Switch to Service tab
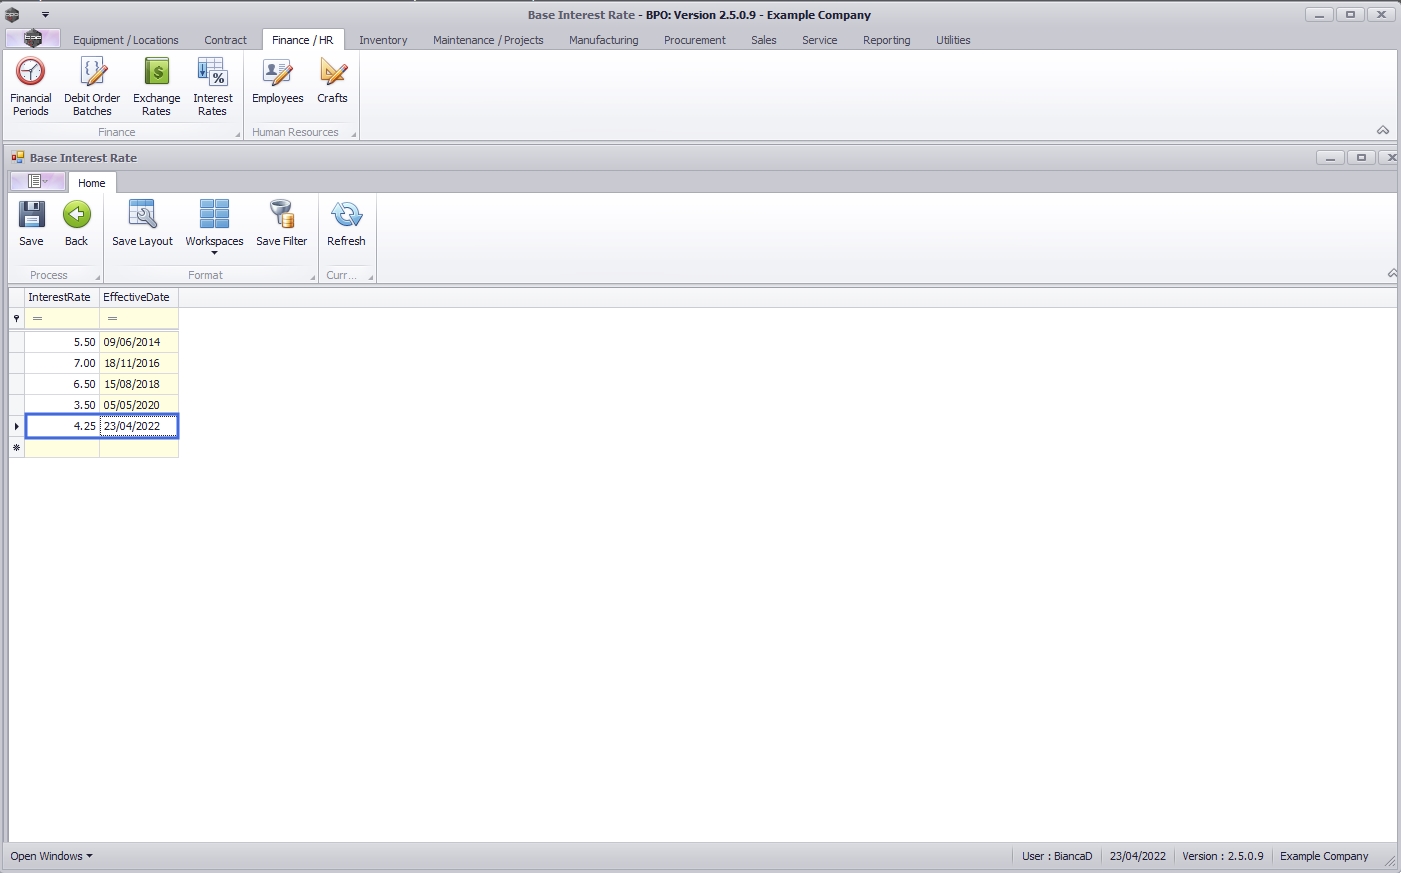The image size is (1401, 873). tap(820, 40)
